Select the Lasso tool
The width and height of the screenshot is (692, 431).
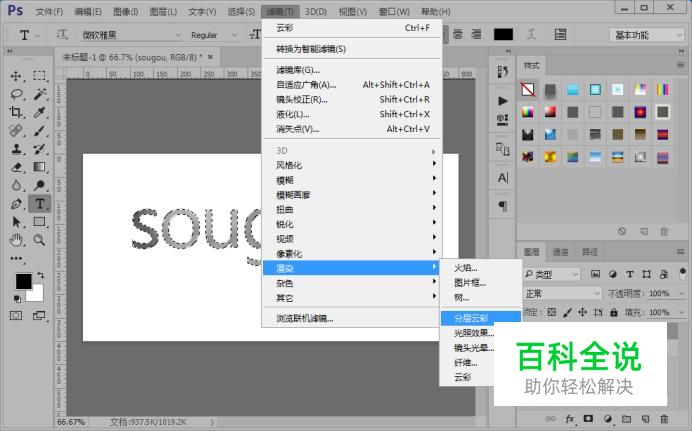pyautogui.click(x=16, y=94)
